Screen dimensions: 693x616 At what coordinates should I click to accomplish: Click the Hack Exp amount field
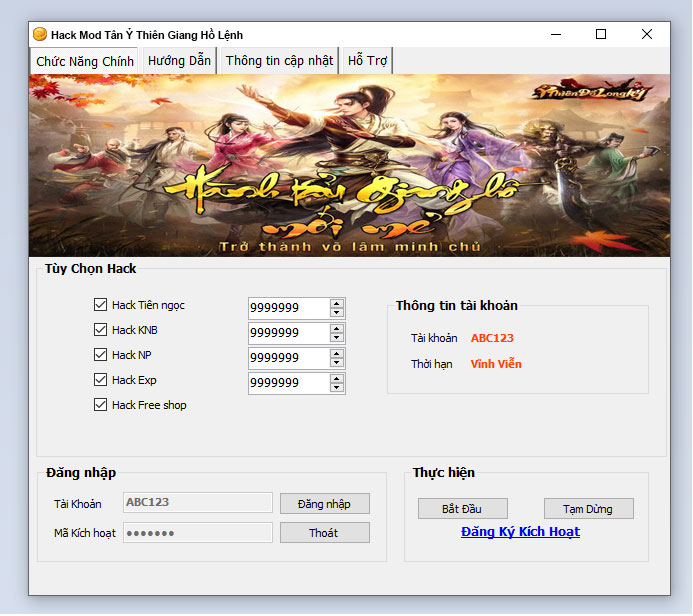(289, 383)
